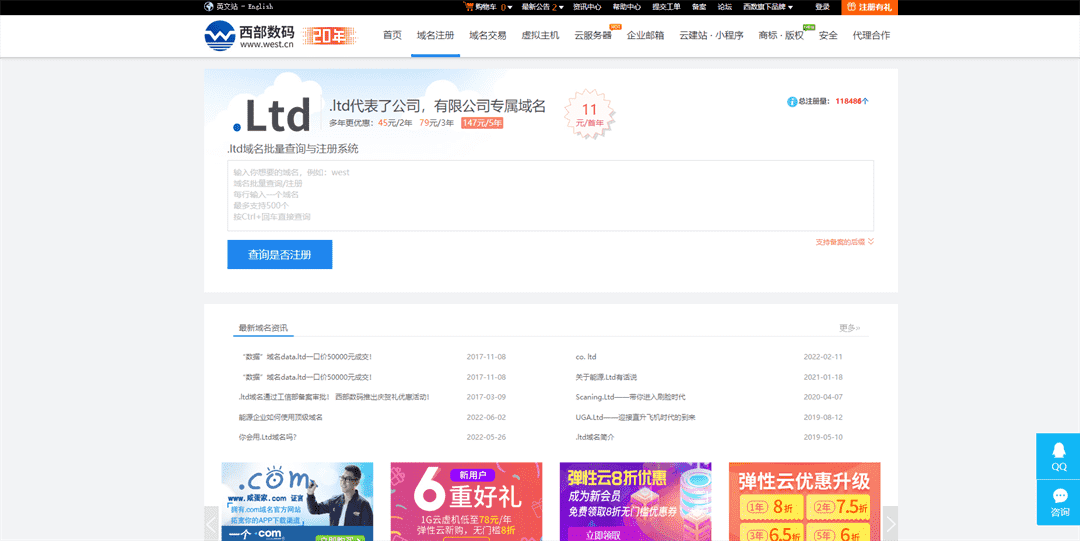
Task: Open the 企业邮箱 menu item
Action: tap(645, 35)
